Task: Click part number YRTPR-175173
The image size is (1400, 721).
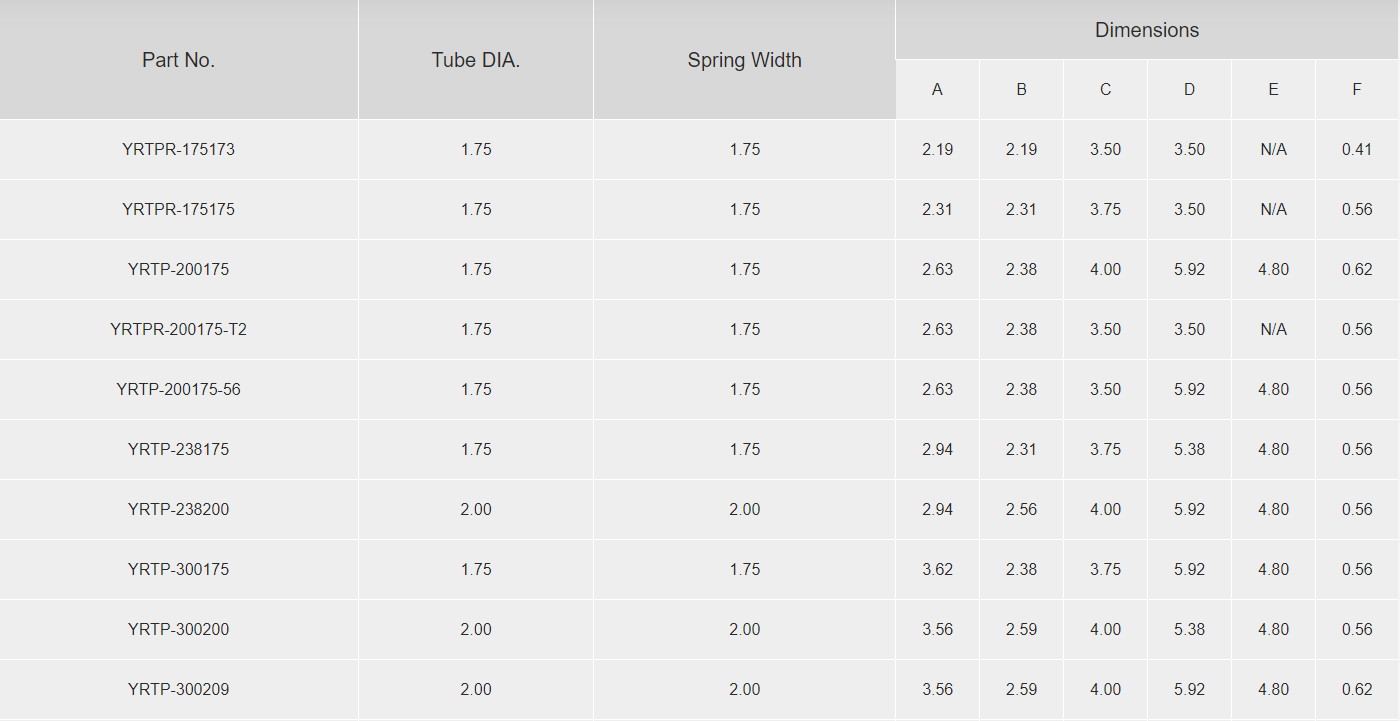Action: 178,150
